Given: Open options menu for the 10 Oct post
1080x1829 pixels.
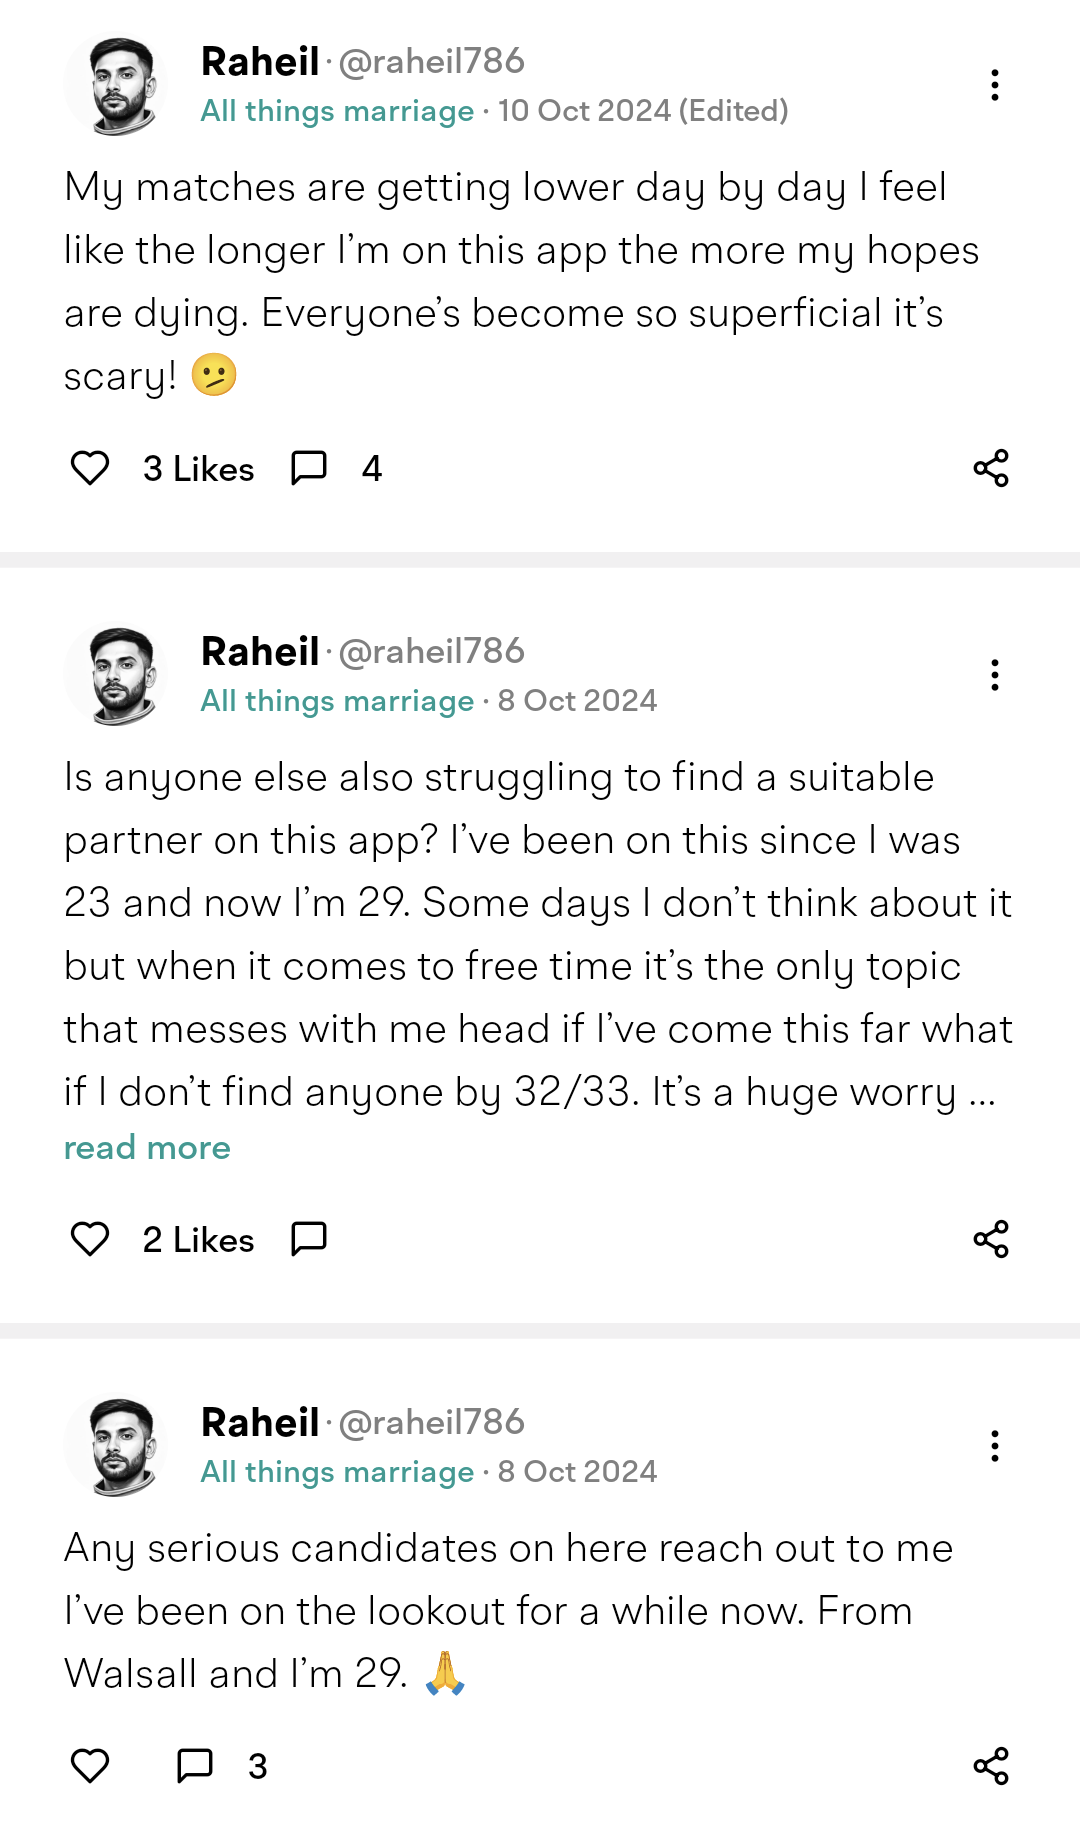Looking at the screenshot, I should (995, 85).
